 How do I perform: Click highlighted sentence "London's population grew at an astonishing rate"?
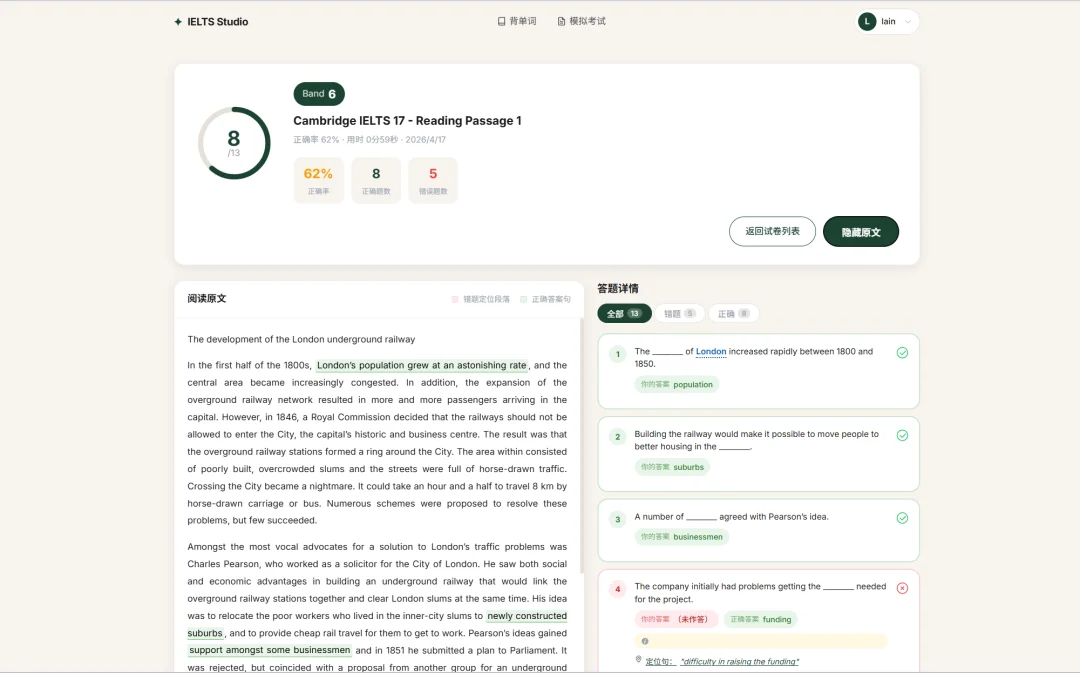(422, 365)
